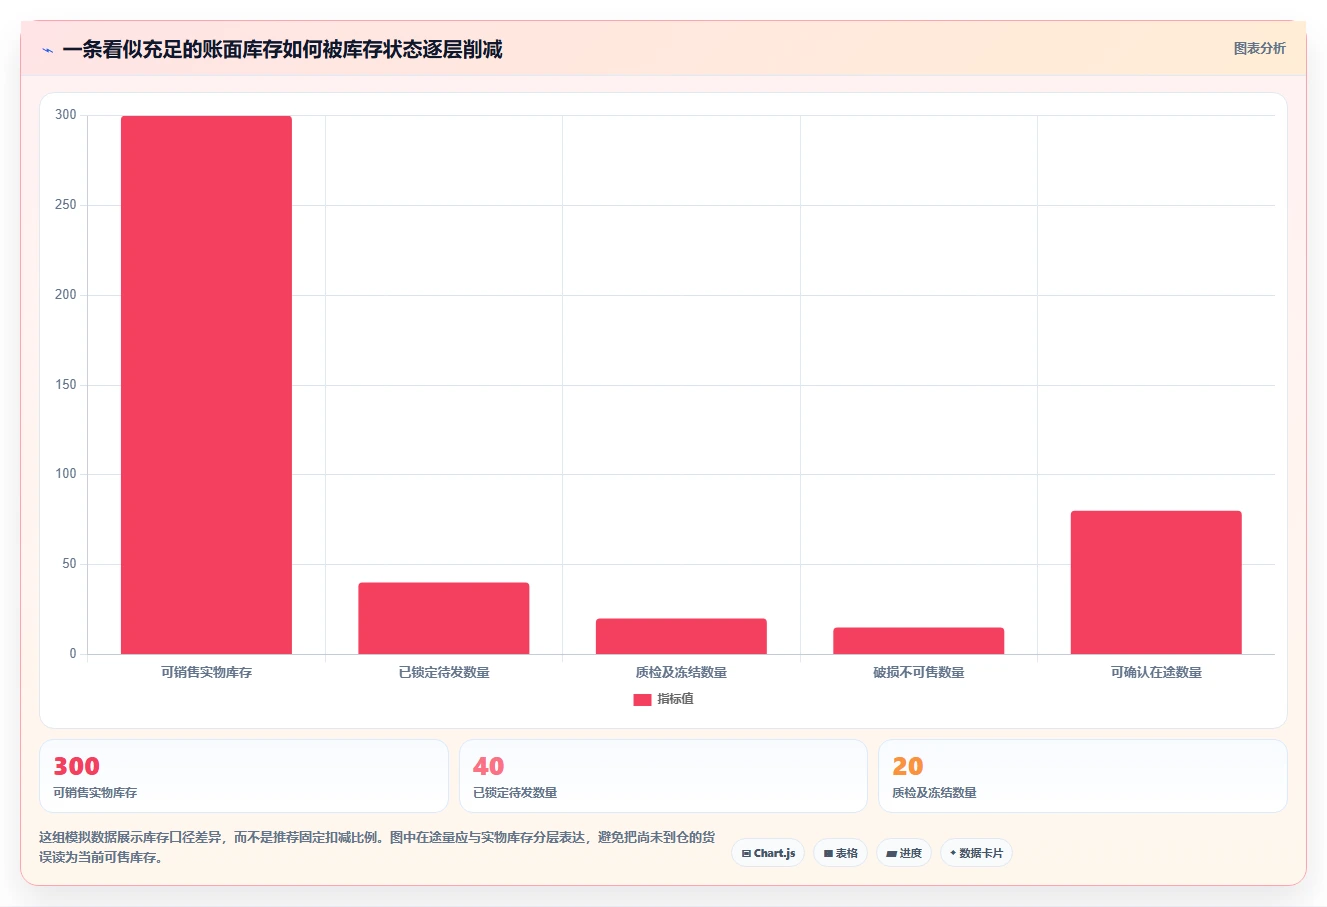
Task: Click the Chart.js tag chip
Action: [768, 853]
